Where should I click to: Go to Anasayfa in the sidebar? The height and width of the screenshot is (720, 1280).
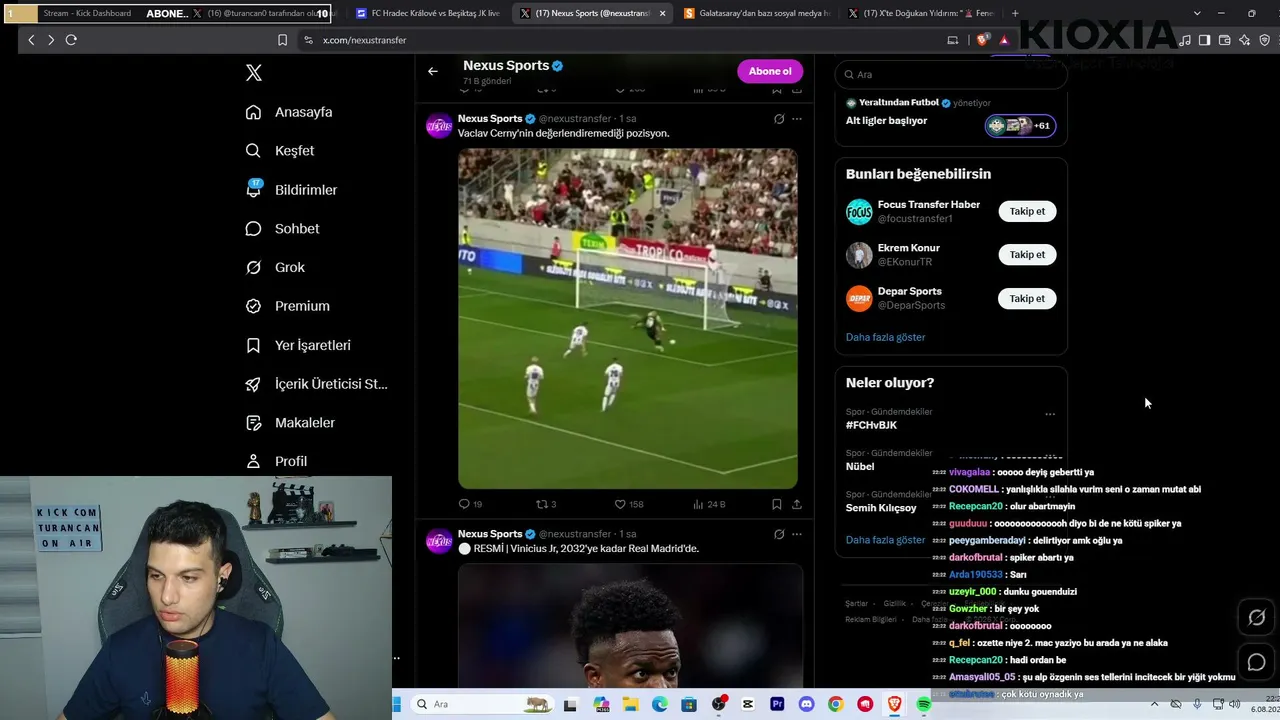289,112
